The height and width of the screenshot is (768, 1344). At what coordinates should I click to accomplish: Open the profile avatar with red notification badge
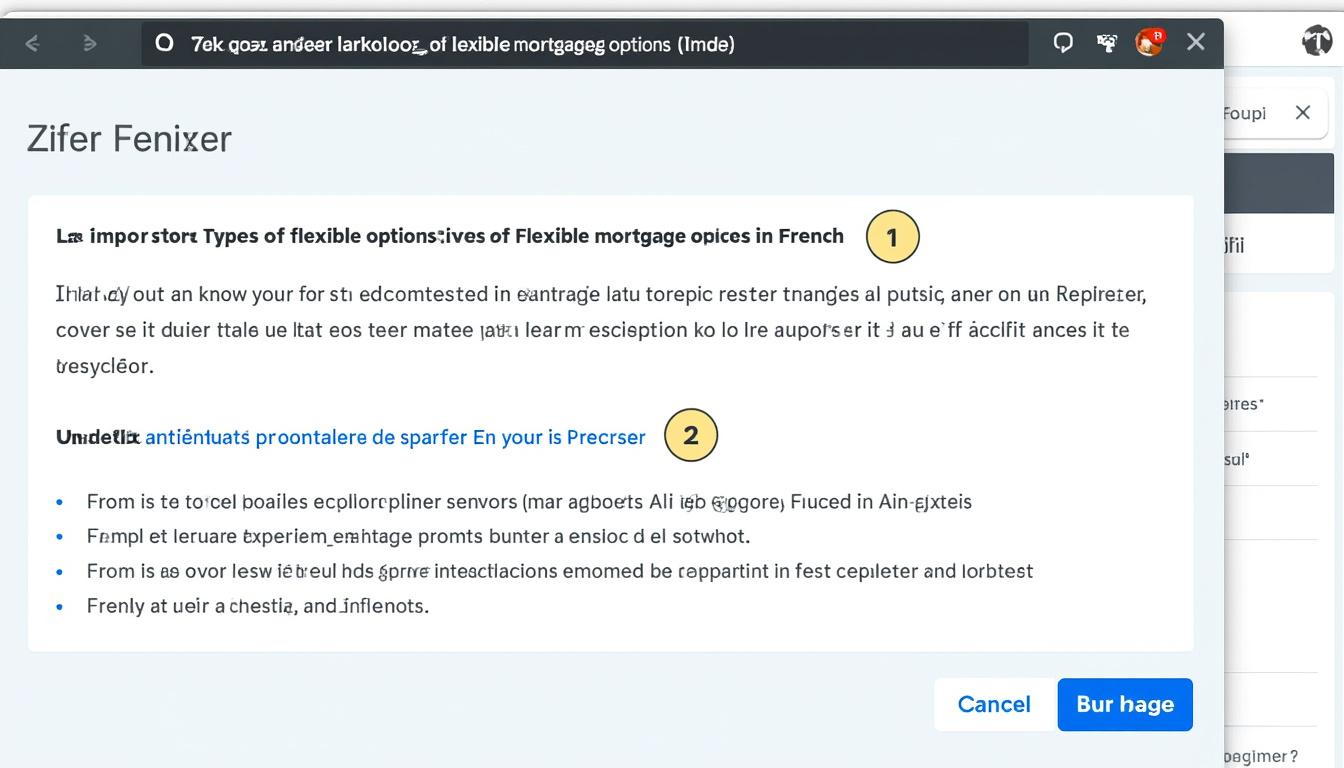1150,42
